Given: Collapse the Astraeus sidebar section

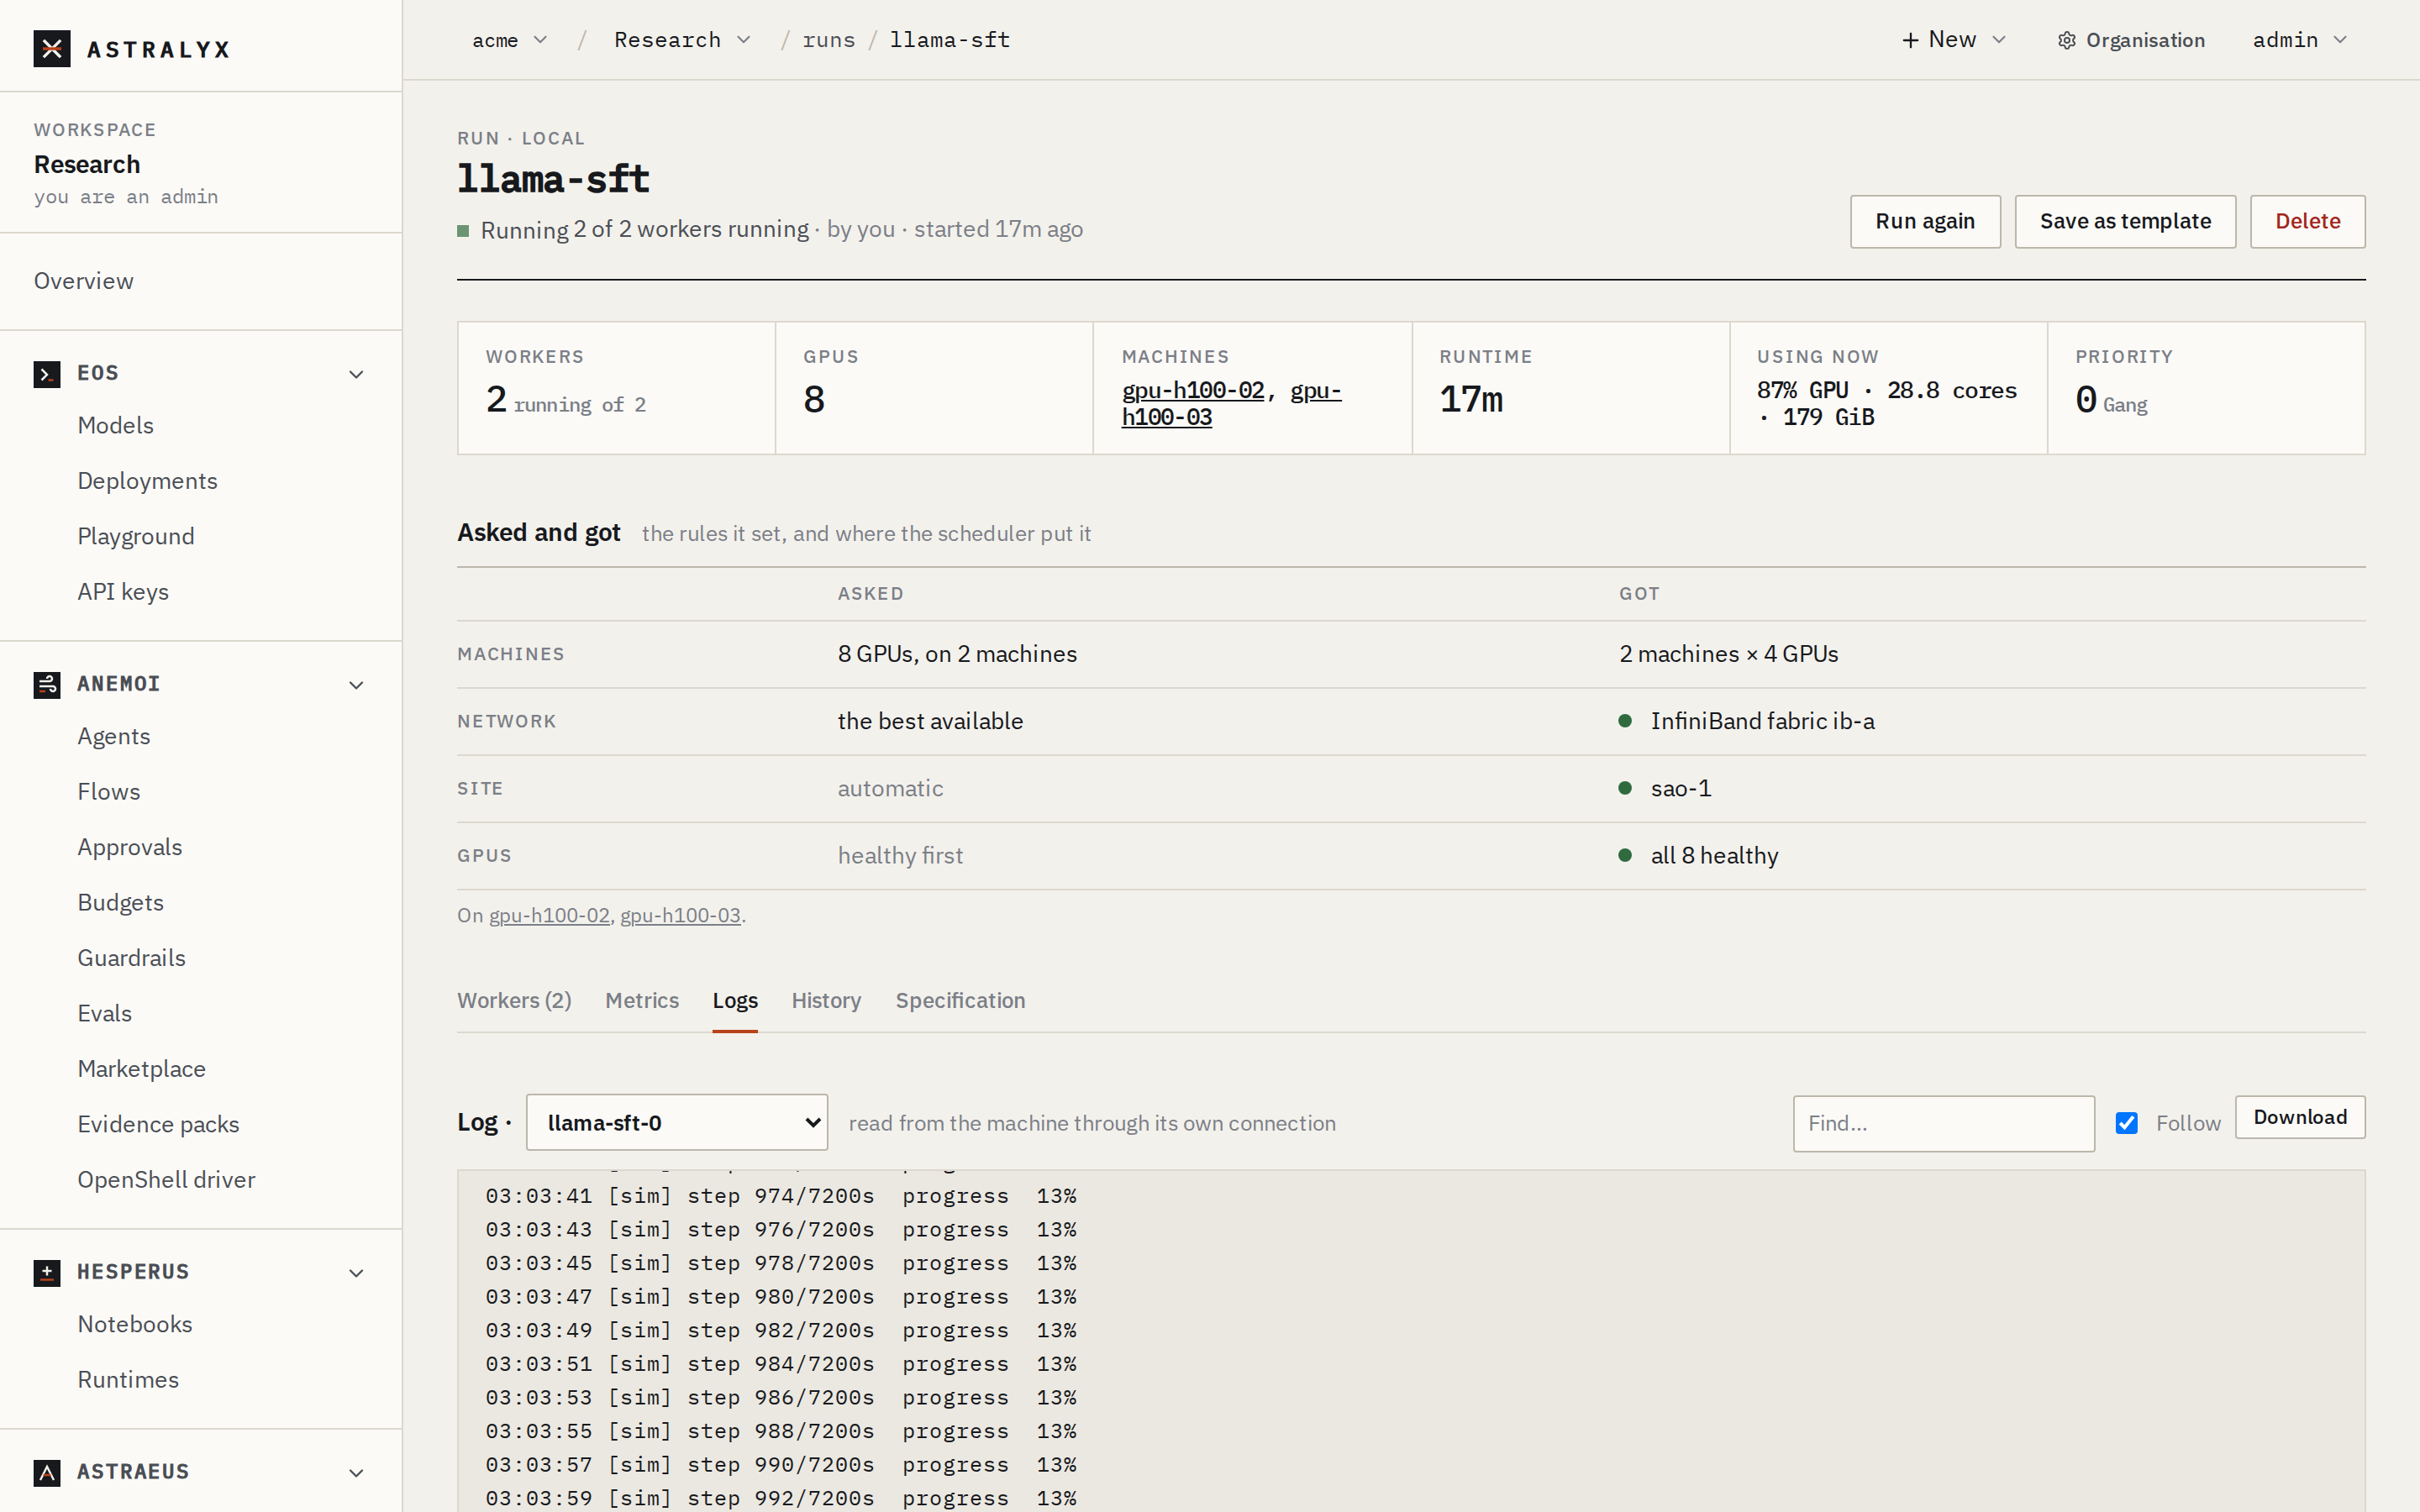Looking at the screenshot, I should click(356, 1473).
